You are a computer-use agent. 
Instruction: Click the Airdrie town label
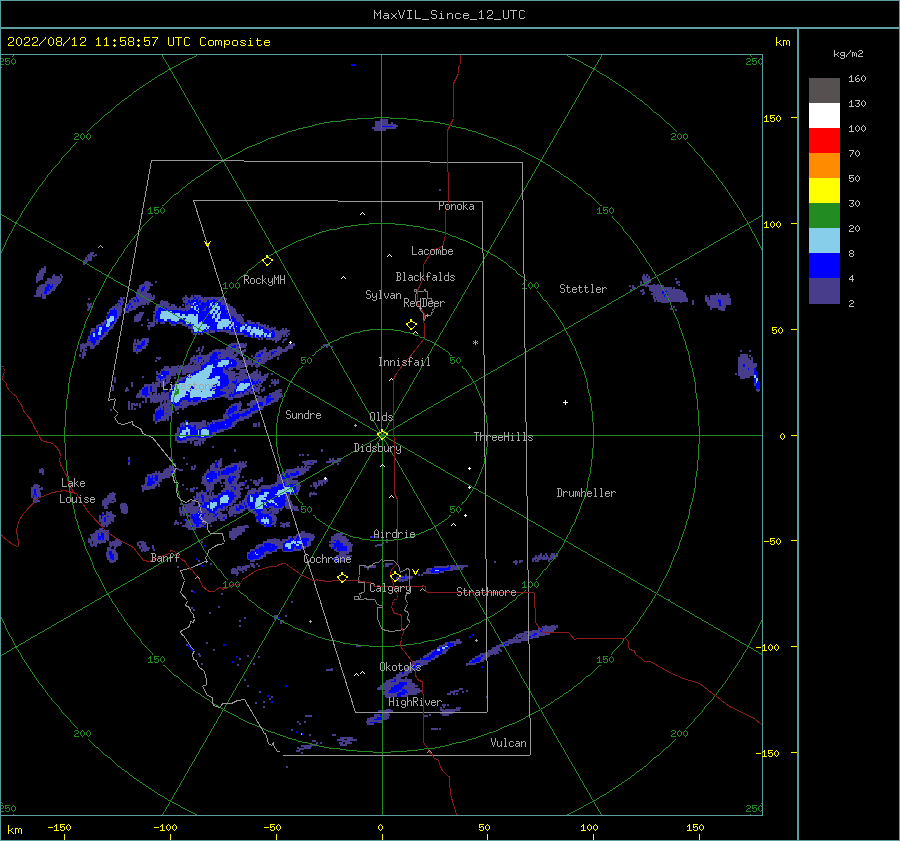pos(394,534)
